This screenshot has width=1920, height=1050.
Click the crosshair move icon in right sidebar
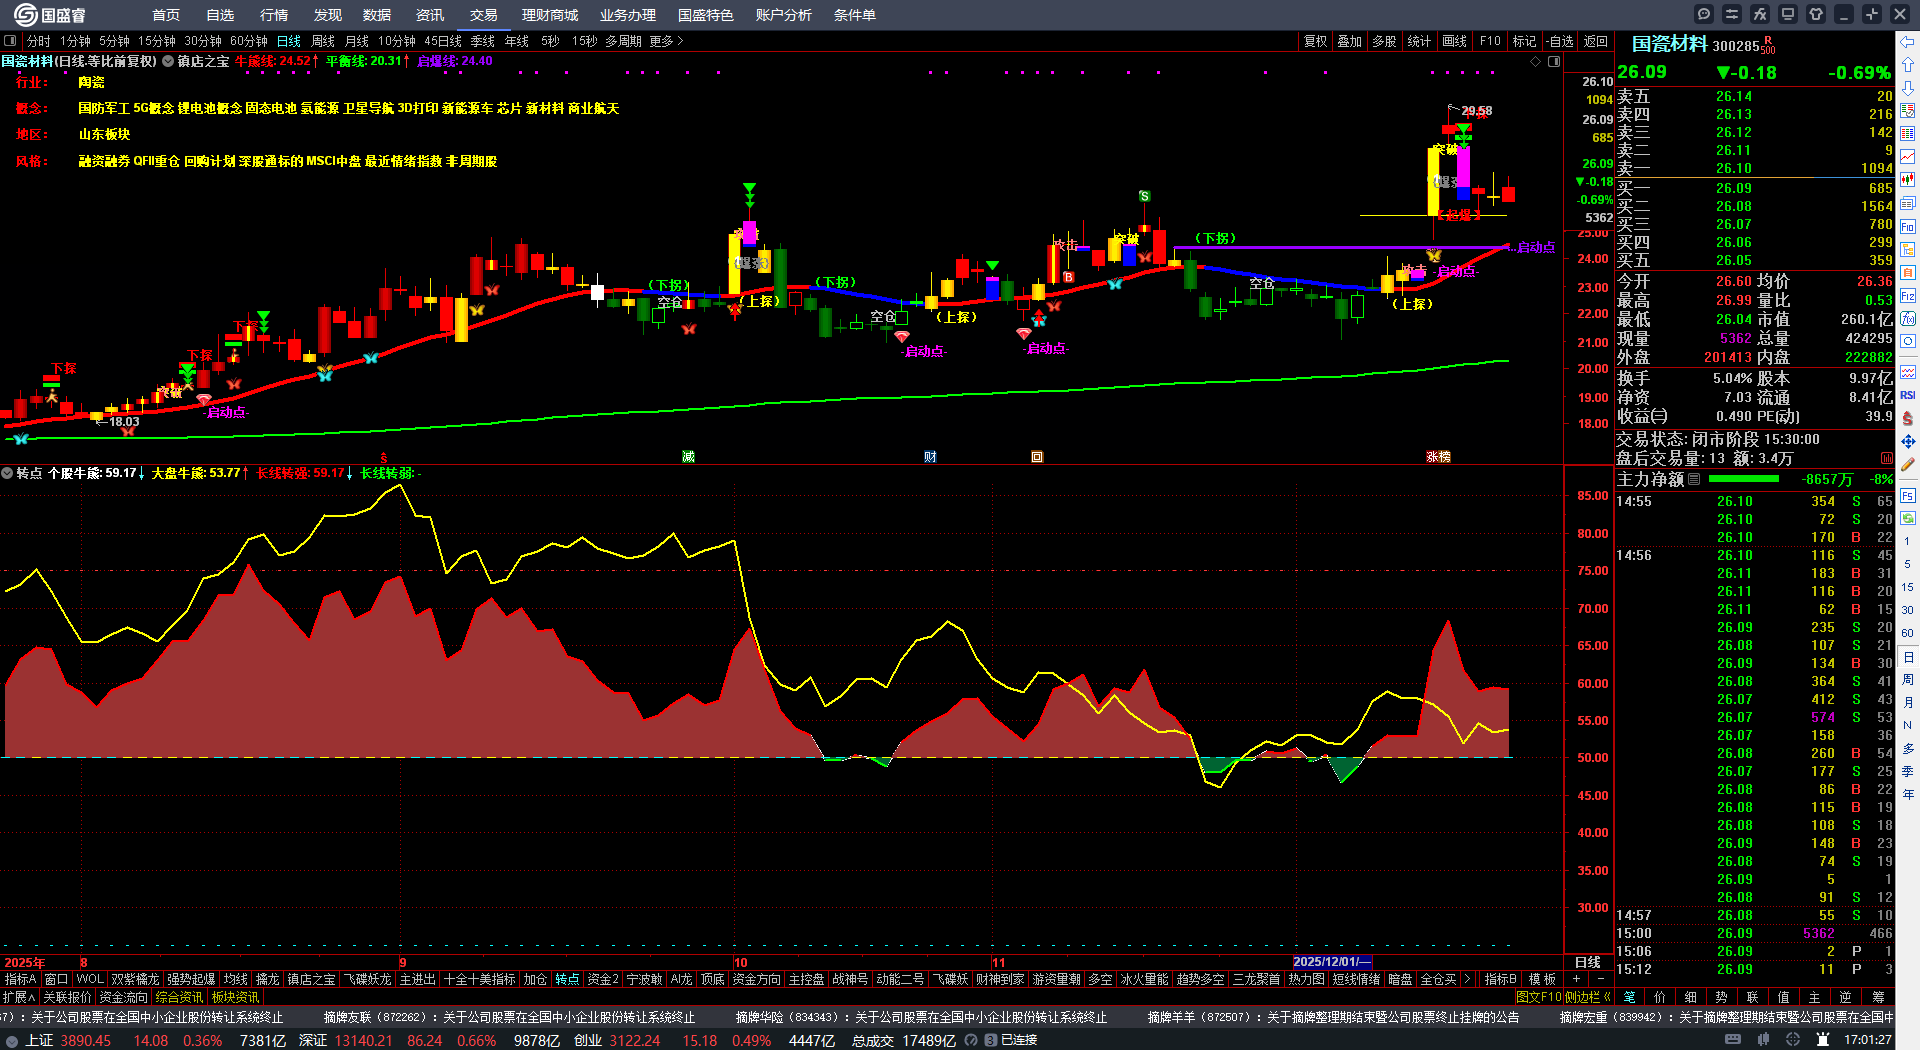[x=1908, y=441]
